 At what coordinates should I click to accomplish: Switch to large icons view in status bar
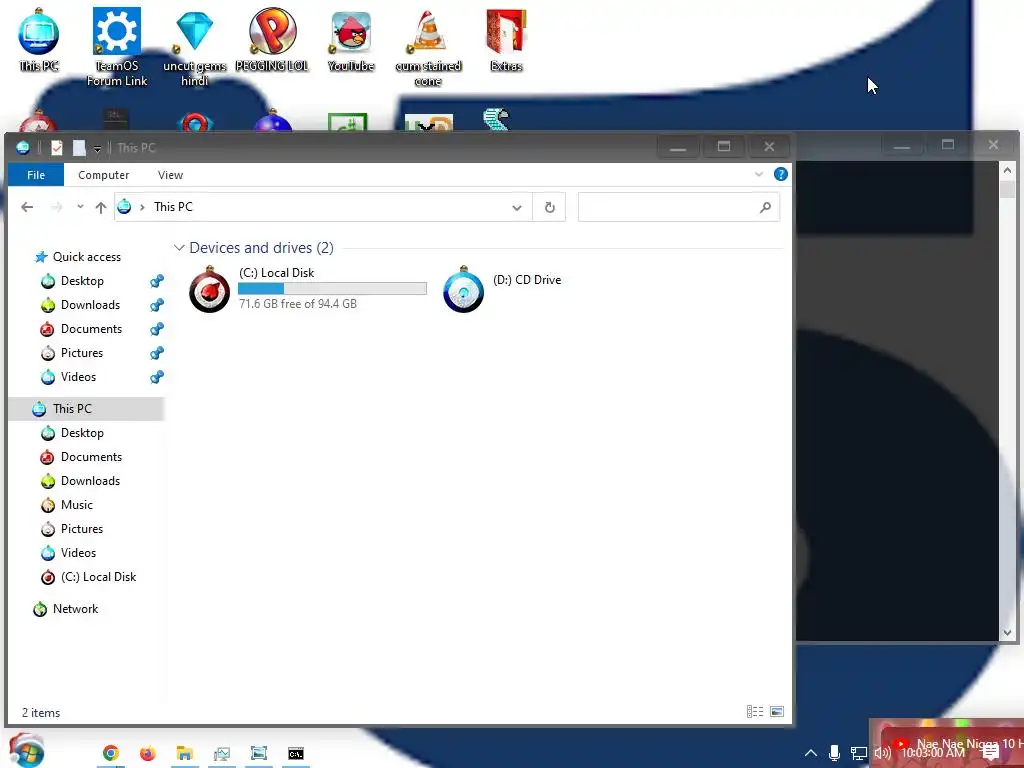click(x=776, y=712)
